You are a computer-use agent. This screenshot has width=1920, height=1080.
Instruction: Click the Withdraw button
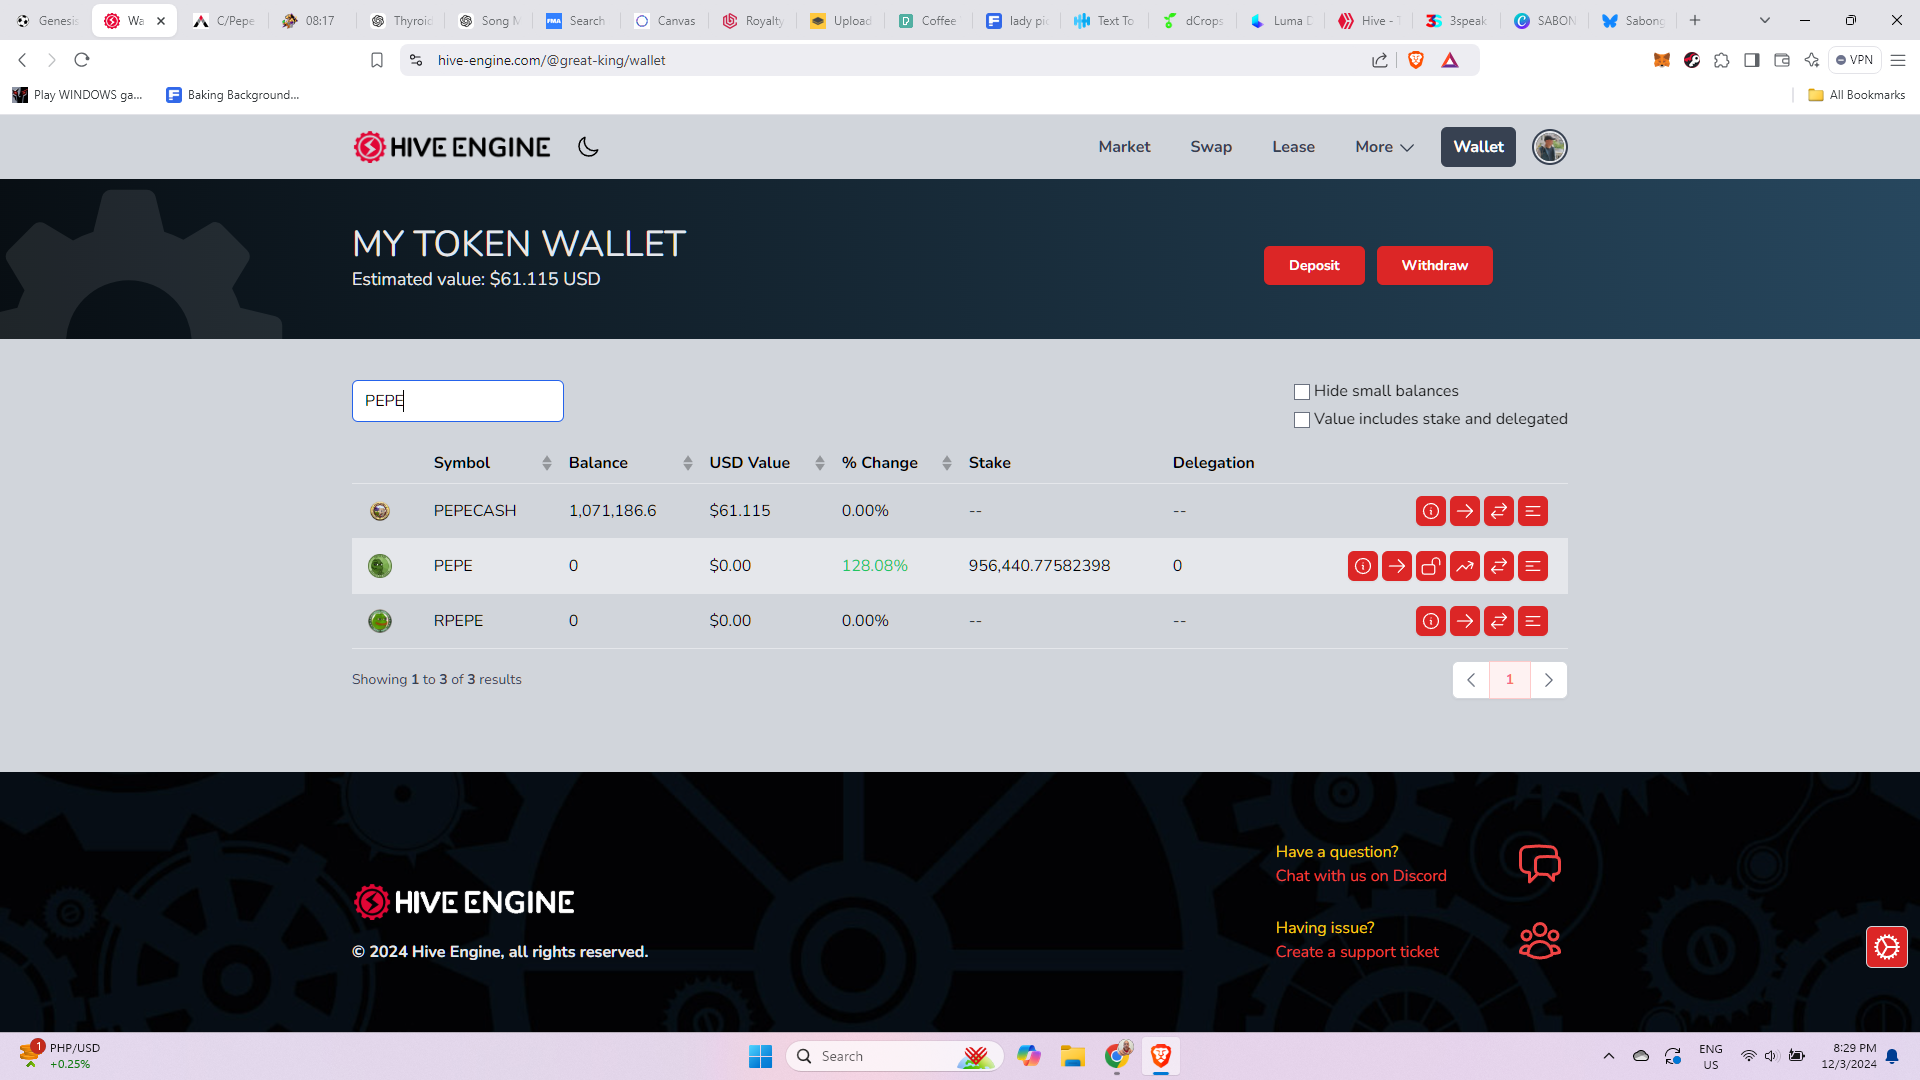[x=1434, y=265]
